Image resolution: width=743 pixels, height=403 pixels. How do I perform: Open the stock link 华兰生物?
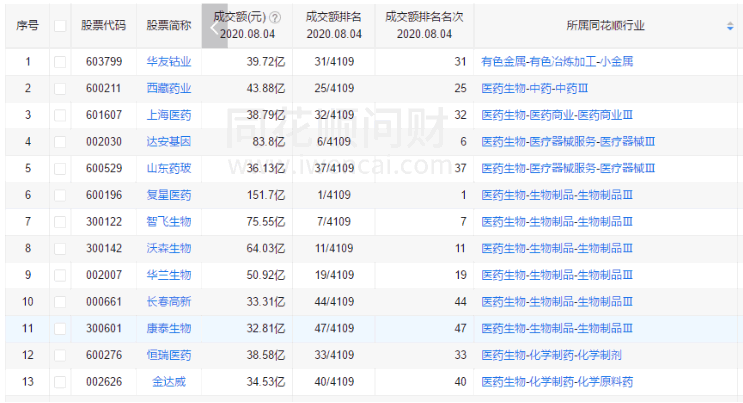click(x=169, y=275)
